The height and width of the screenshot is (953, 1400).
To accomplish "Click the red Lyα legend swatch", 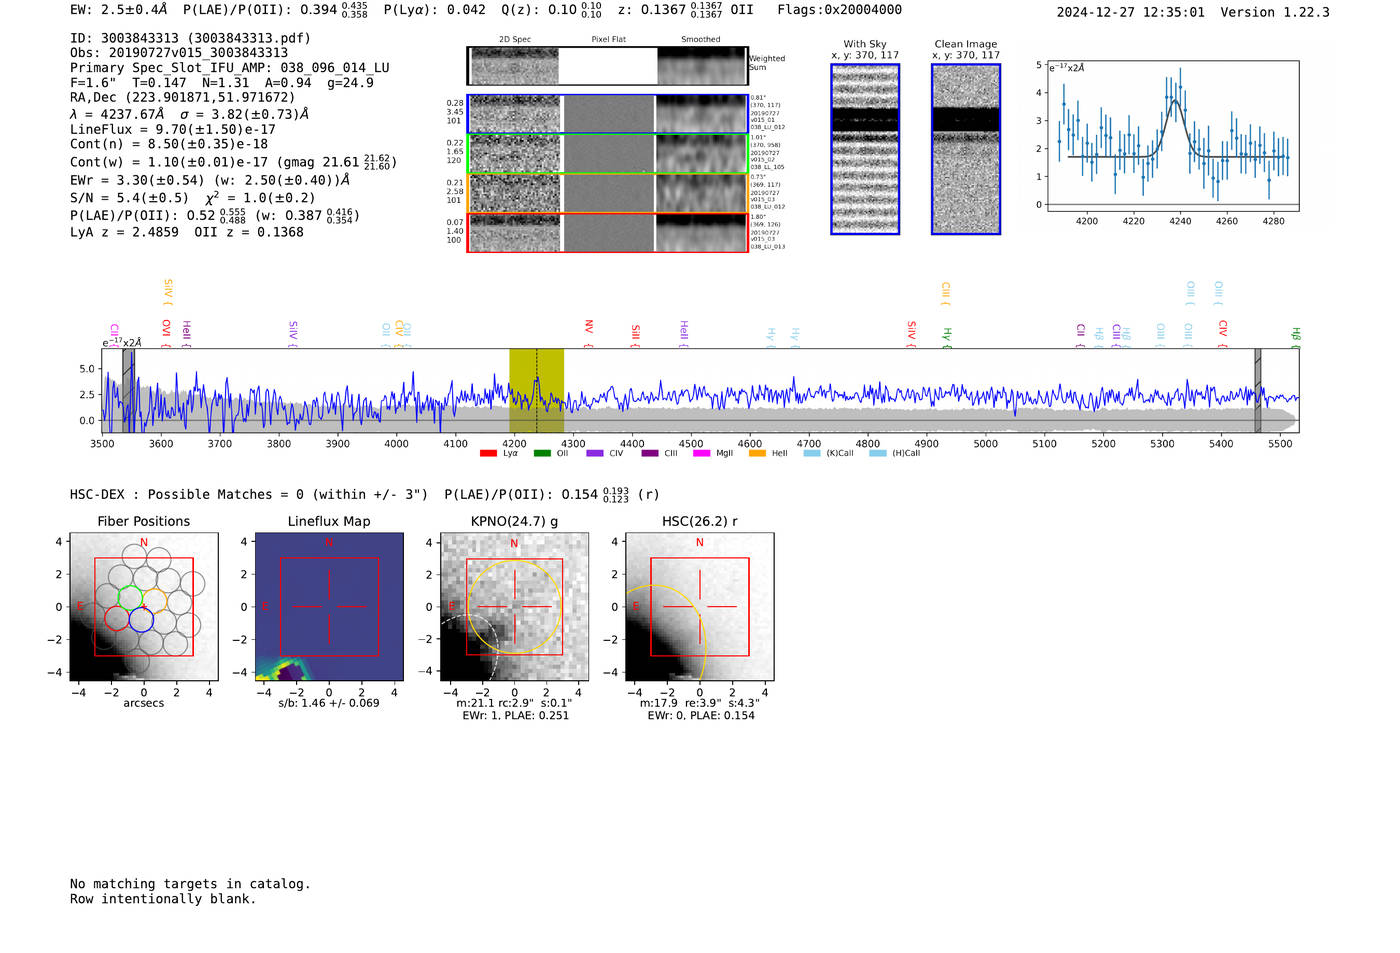I will (488, 454).
